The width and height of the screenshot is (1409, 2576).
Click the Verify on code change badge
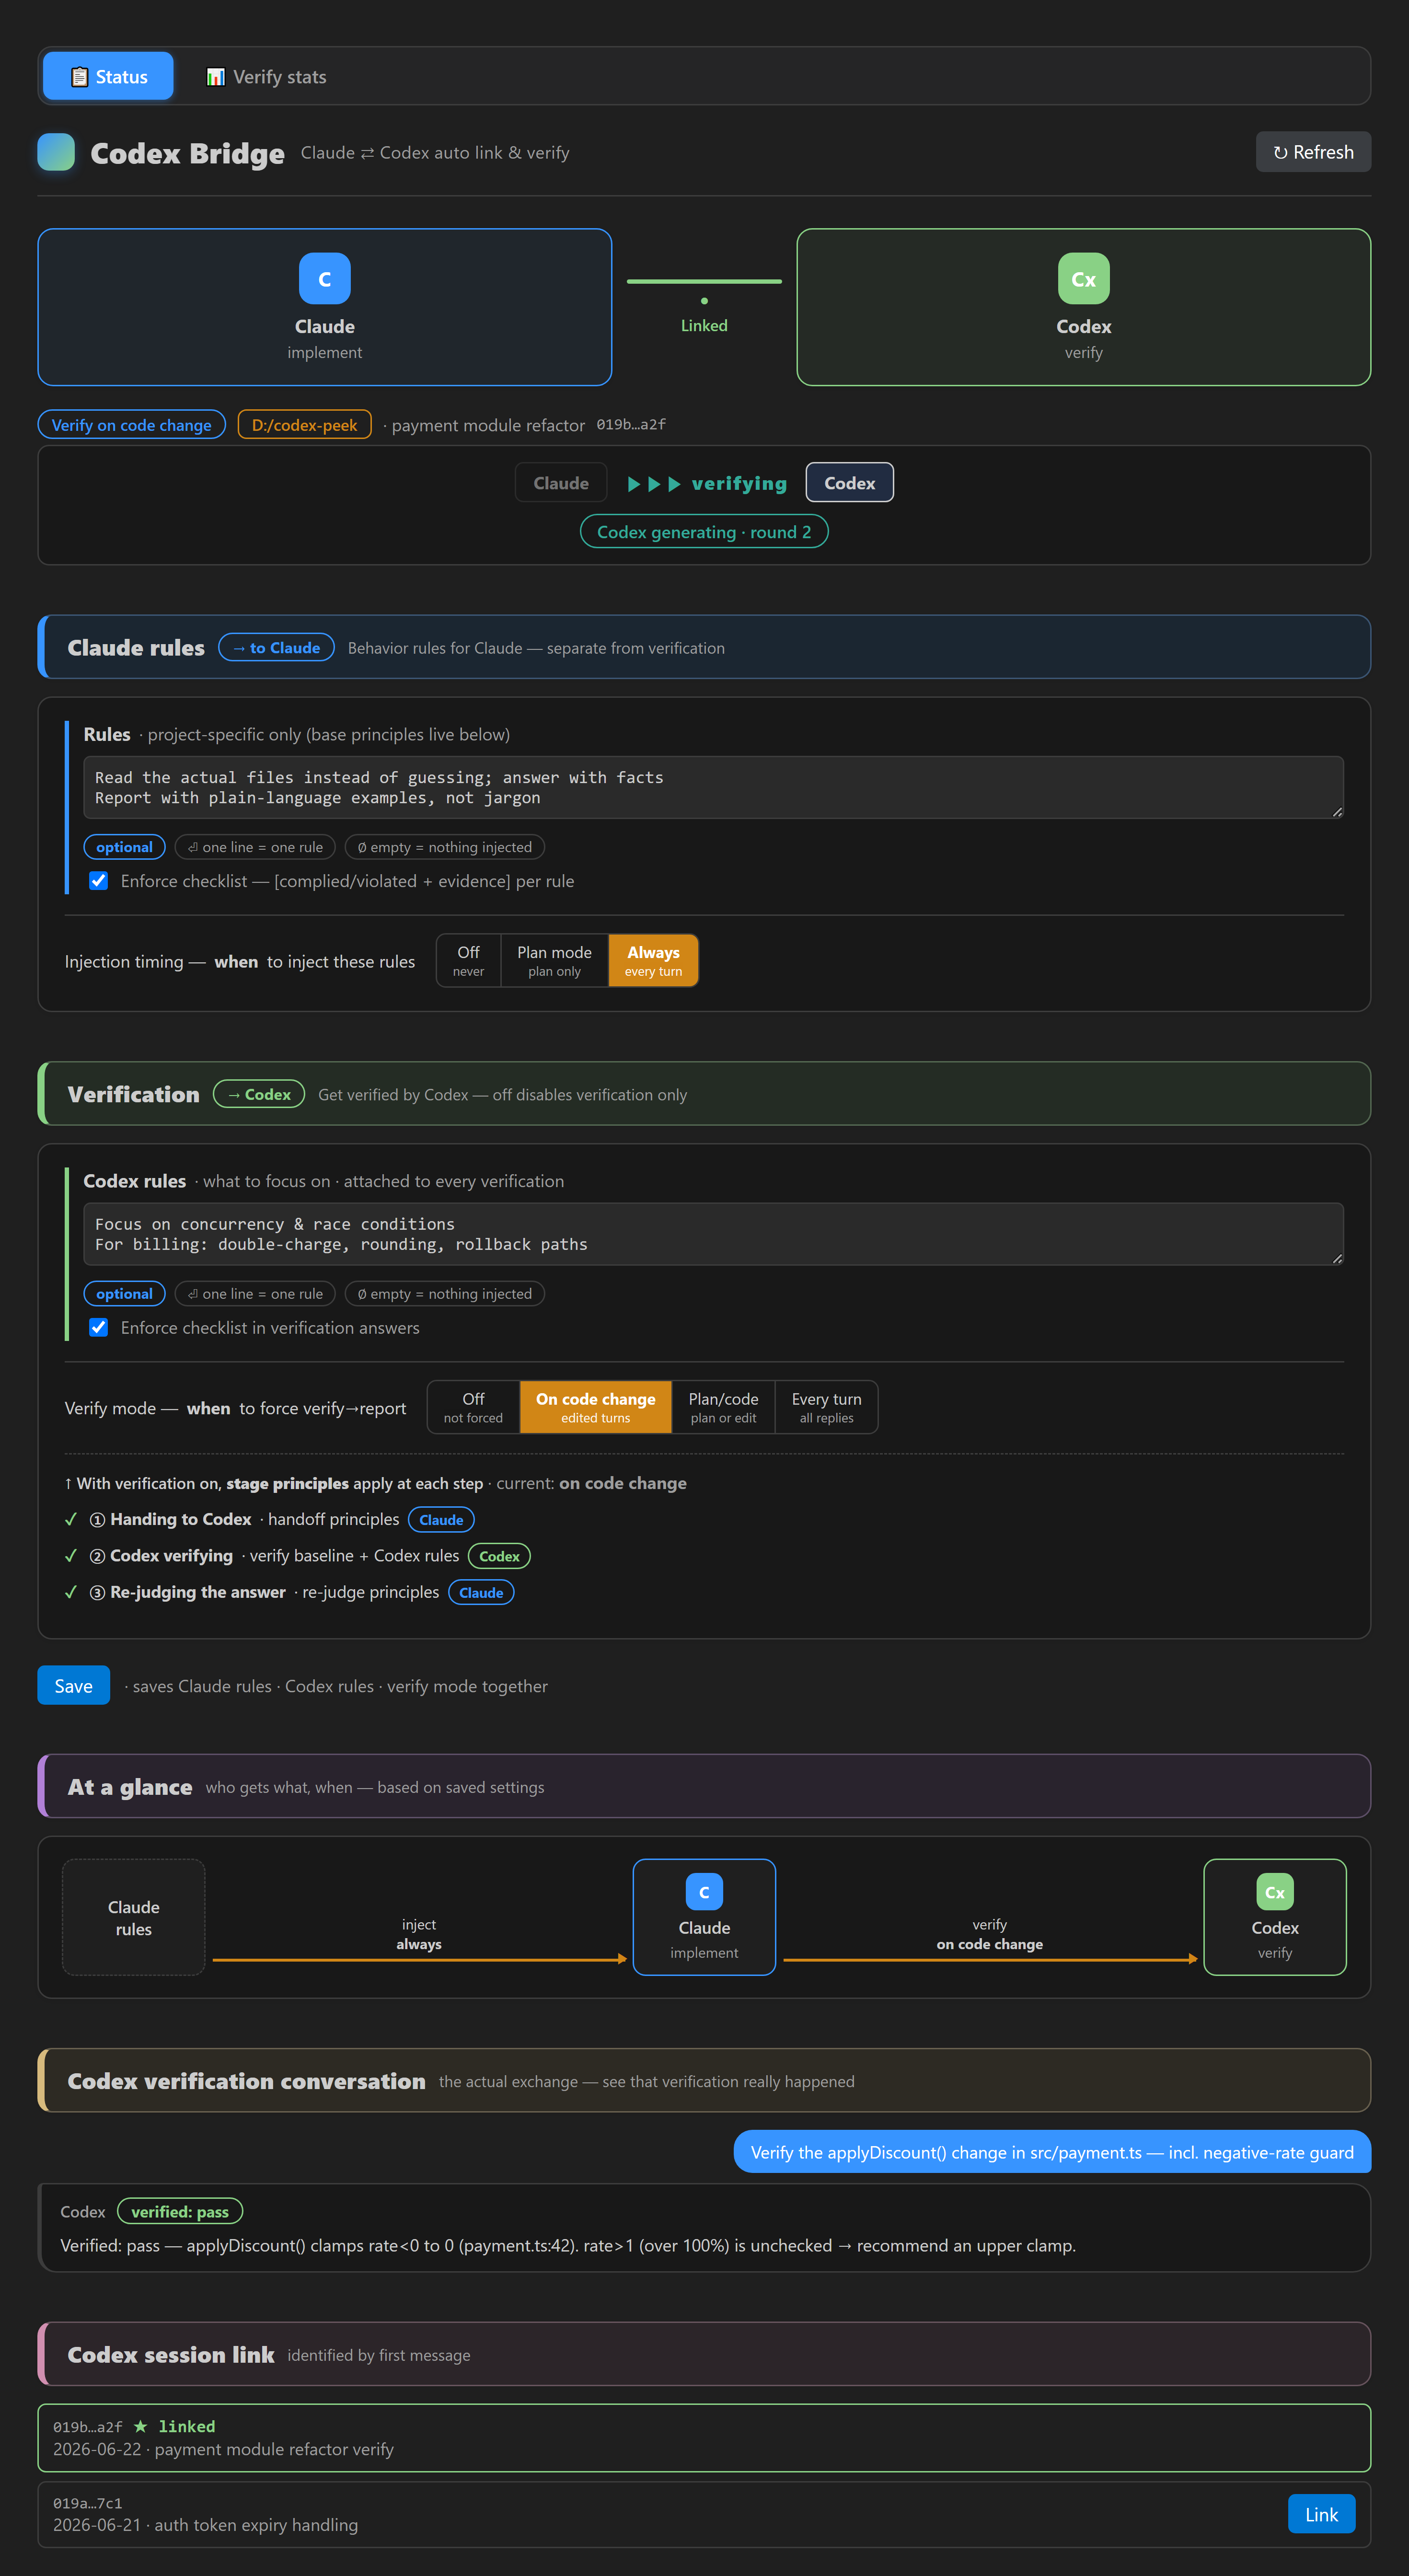click(132, 425)
